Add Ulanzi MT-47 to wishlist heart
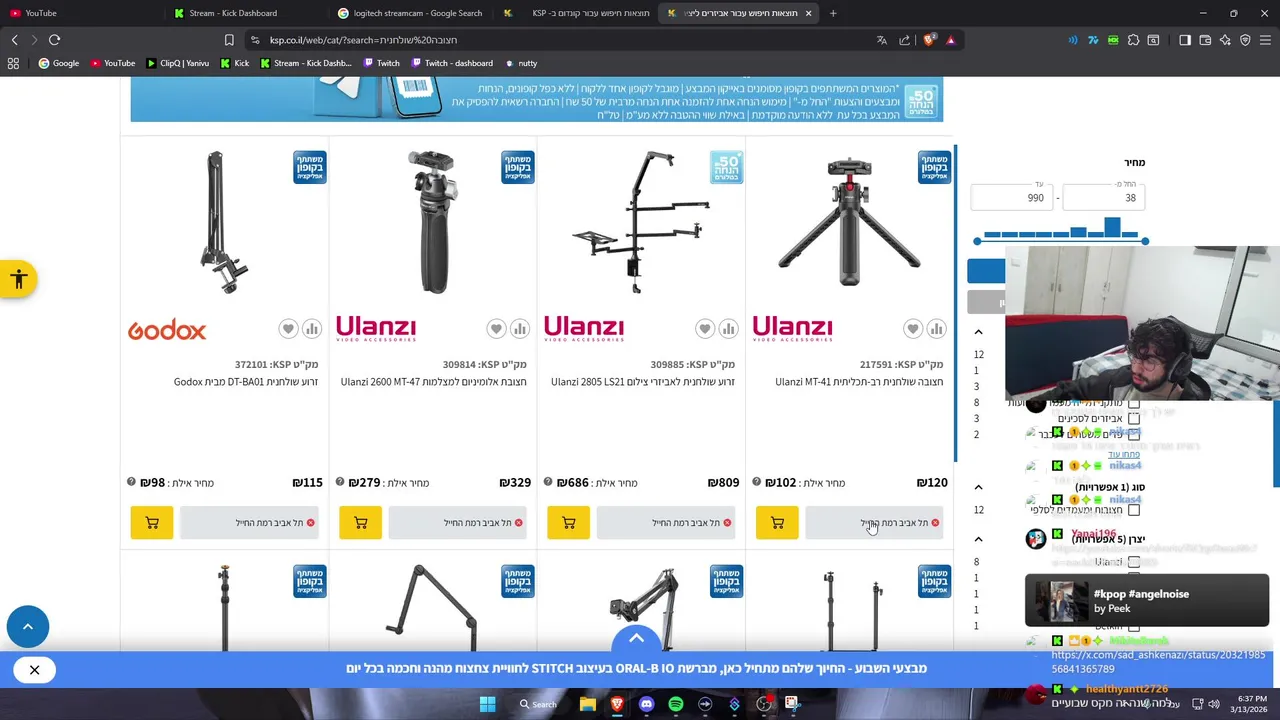1280x720 pixels. click(x=496, y=329)
